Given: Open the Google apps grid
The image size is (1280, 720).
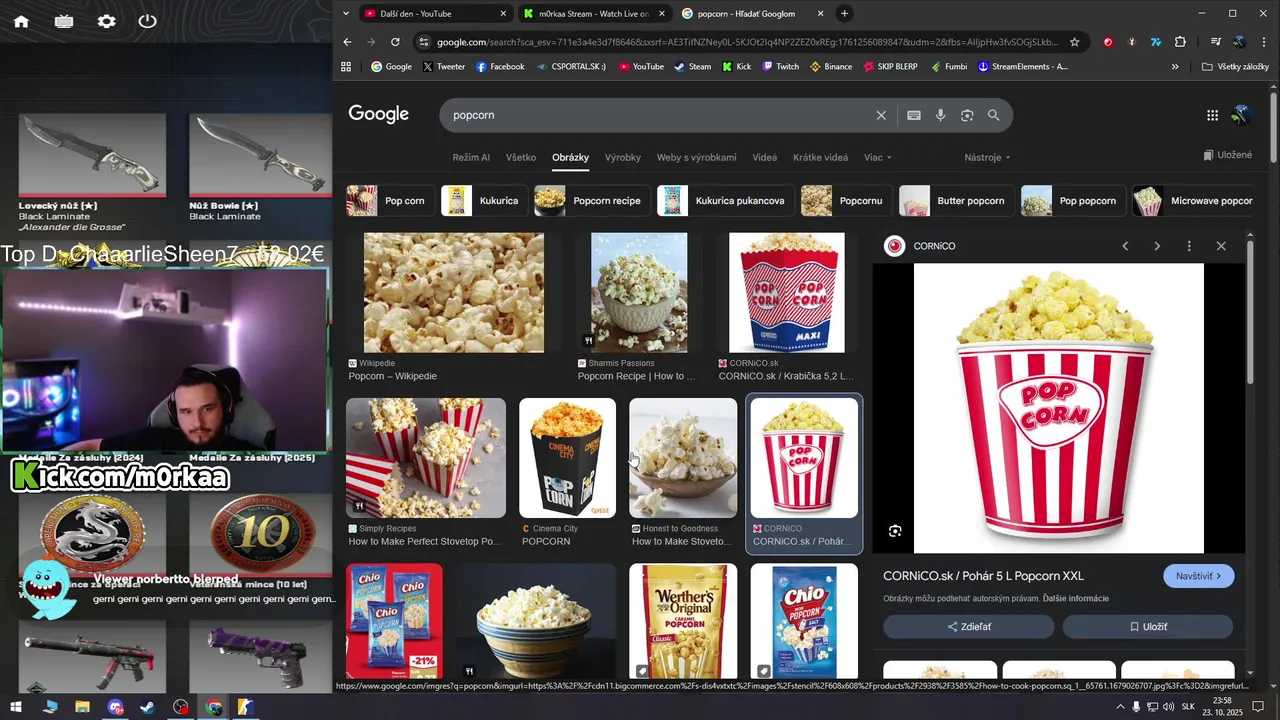Looking at the screenshot, I should tap(1212, 115).
